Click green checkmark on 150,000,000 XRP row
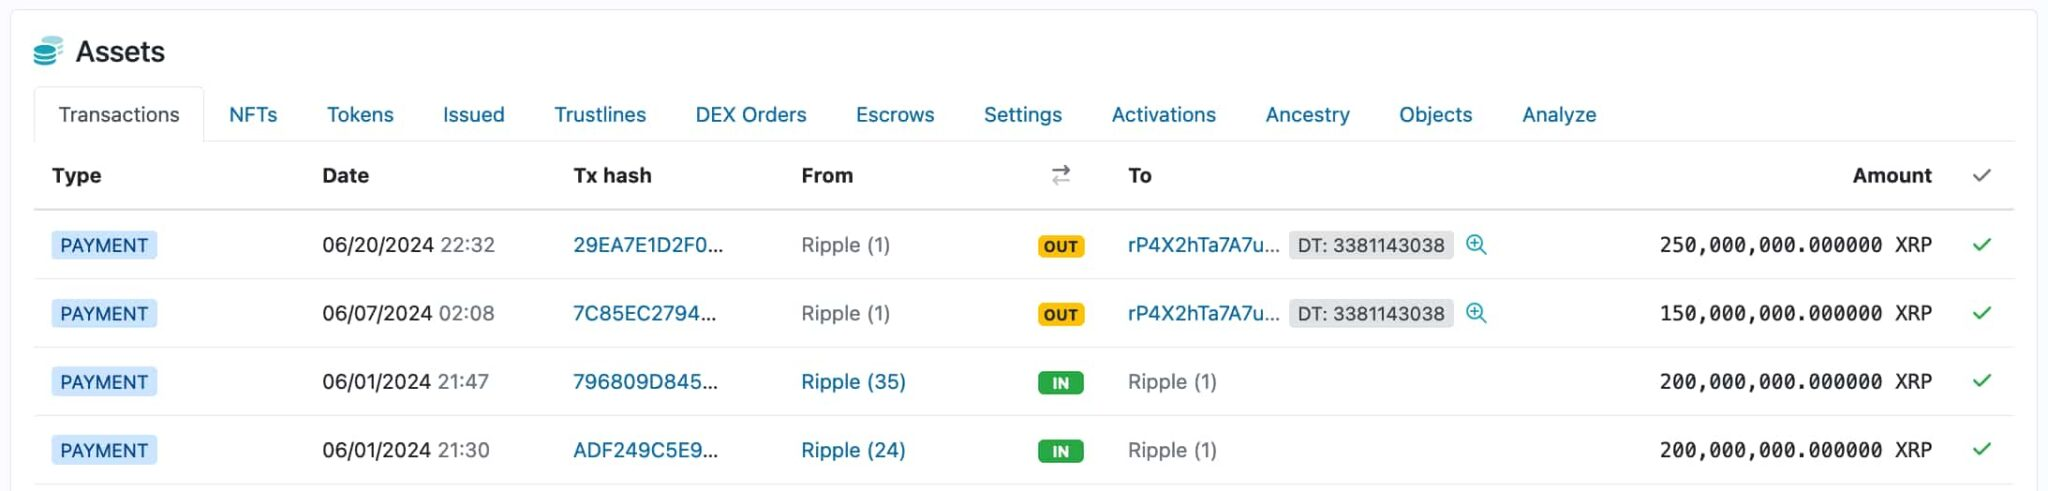The width and height of the screenshot is (2048, 491). [x=1981, y=313]
